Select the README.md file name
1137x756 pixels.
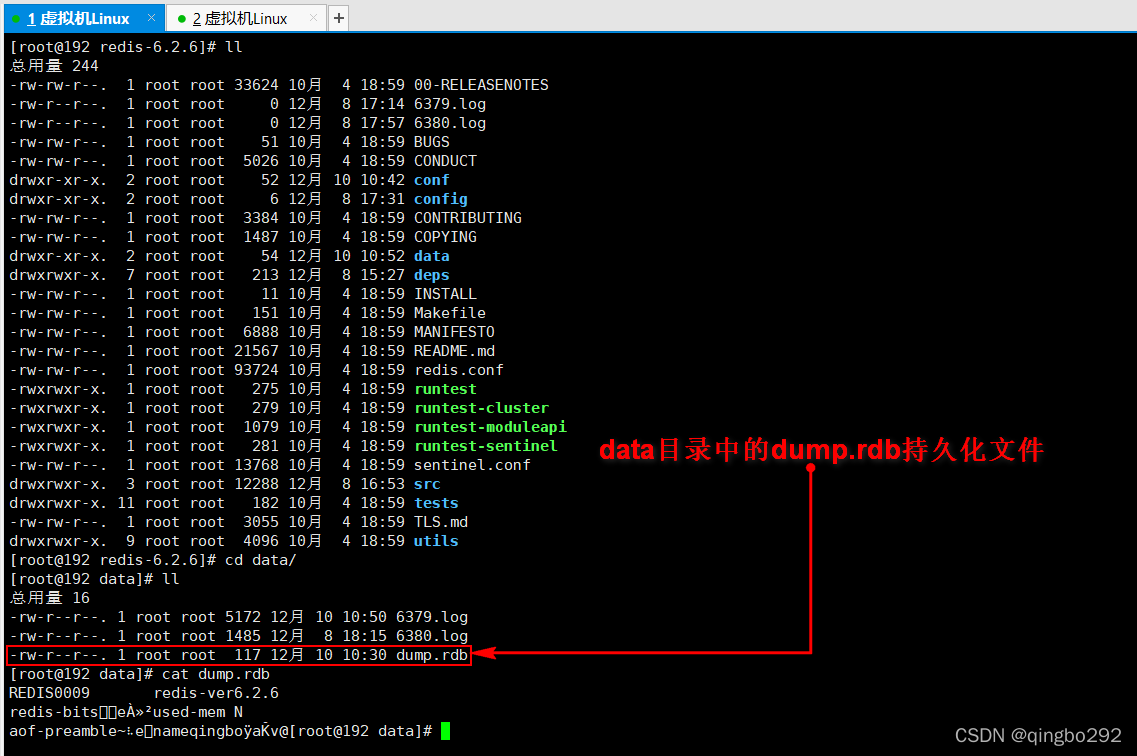pyautogui.click(x=454, y=351)
